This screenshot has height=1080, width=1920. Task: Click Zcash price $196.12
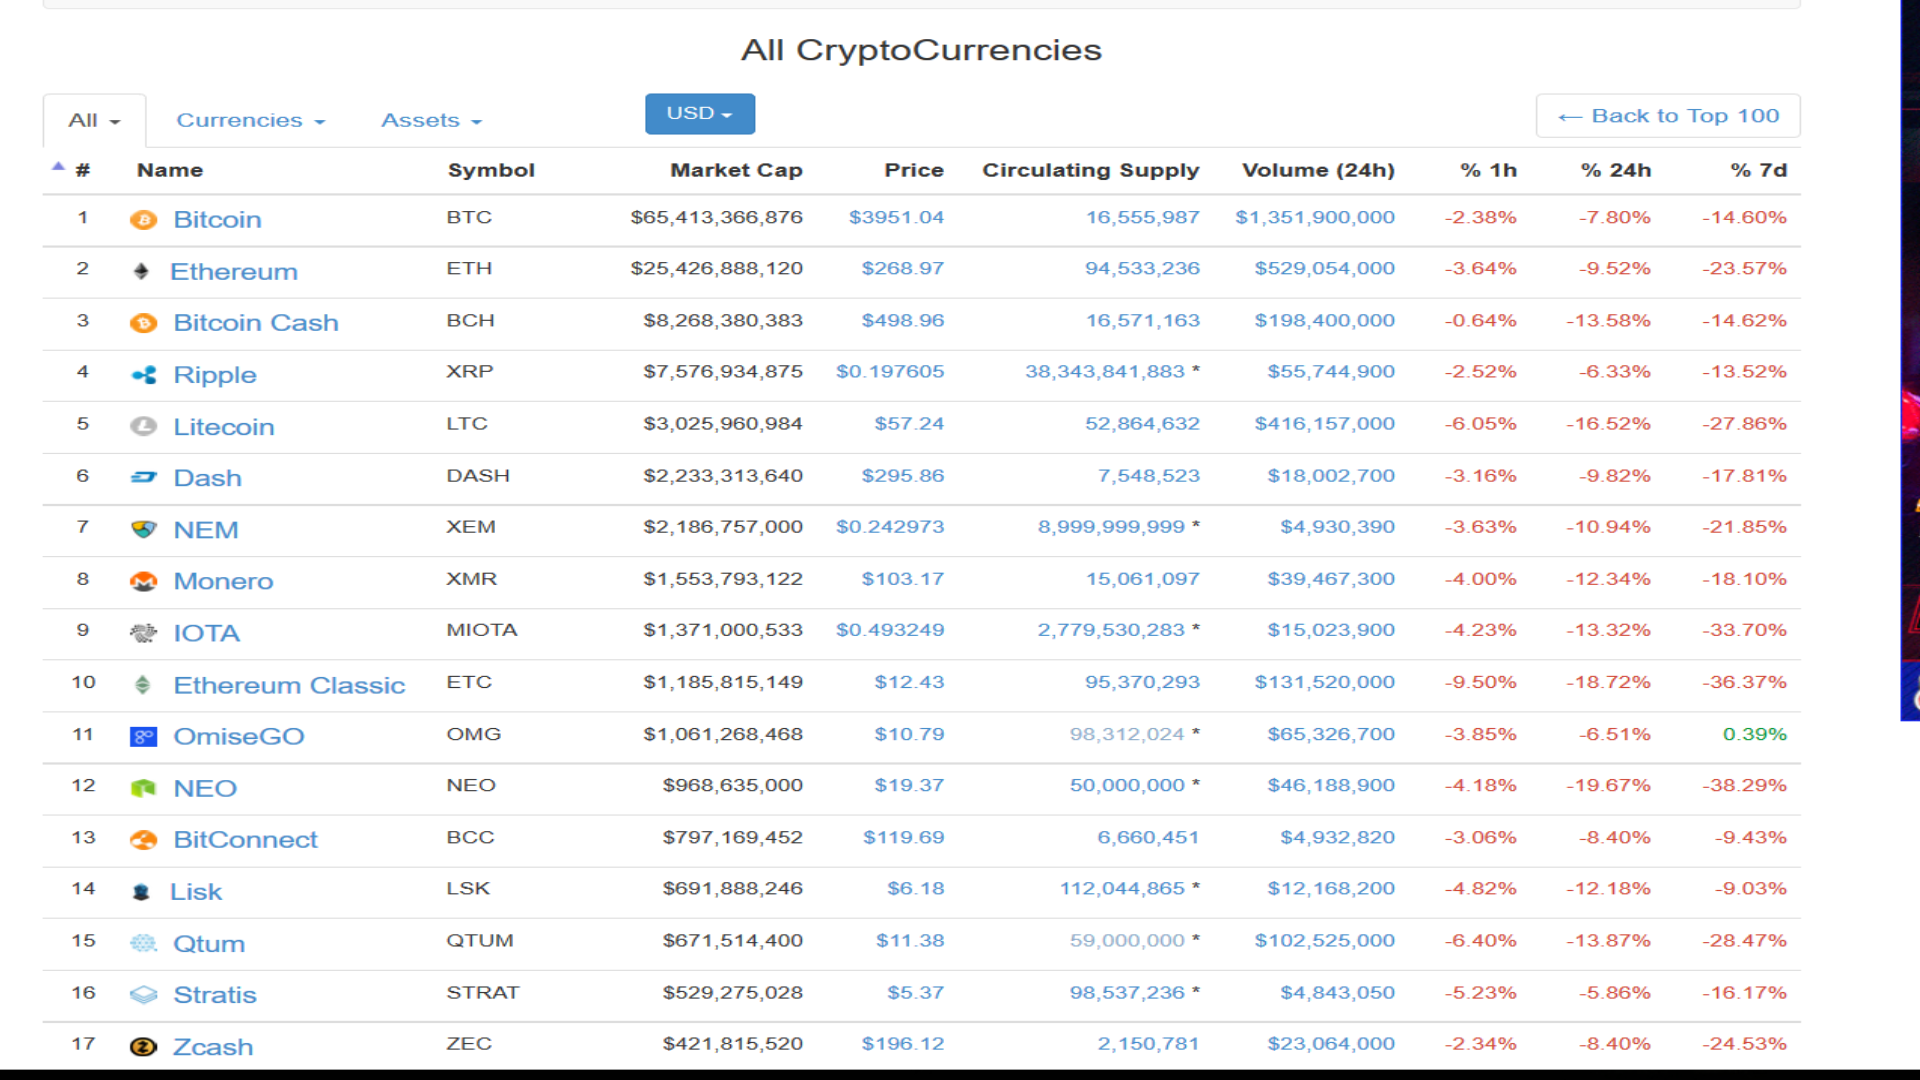[903, 1044]
